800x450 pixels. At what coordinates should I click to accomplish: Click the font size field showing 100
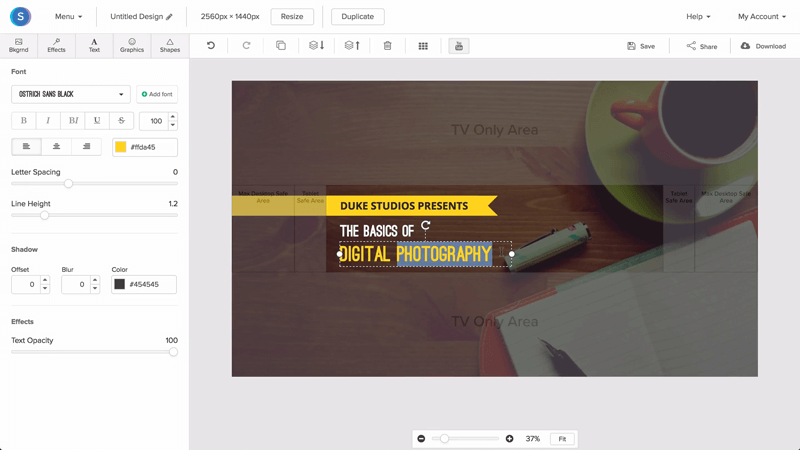tap(155, 121)
